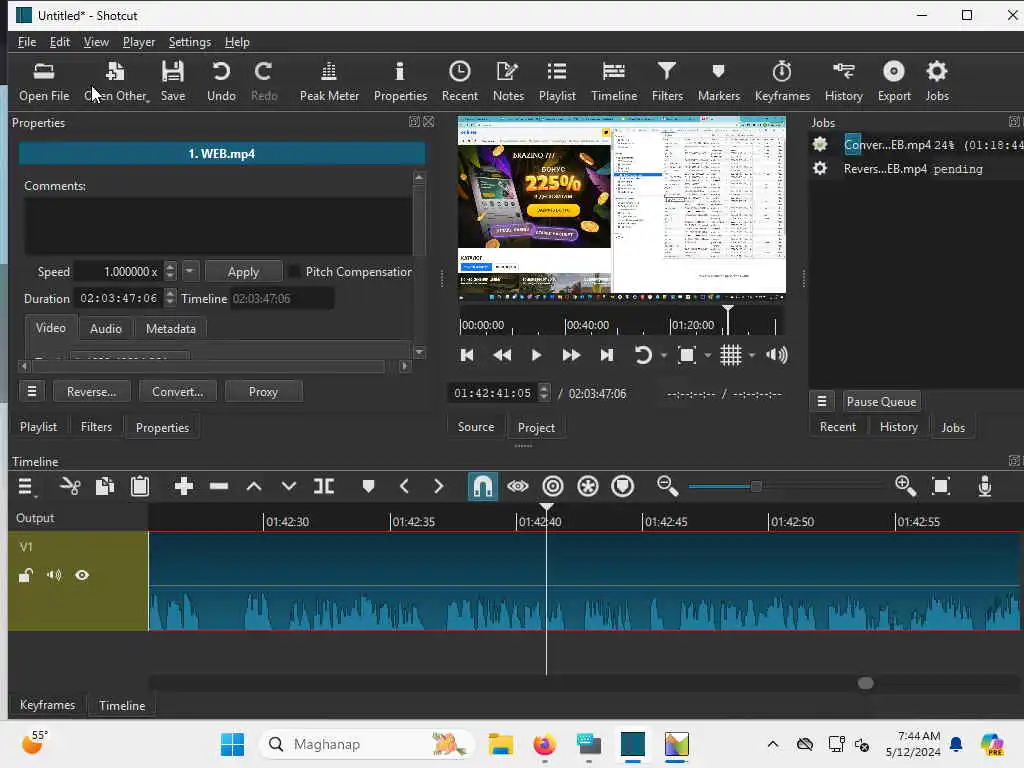Expand the zoom options dropdown arrow
The height and width of the screenshot is (768, 1024).
708,355
